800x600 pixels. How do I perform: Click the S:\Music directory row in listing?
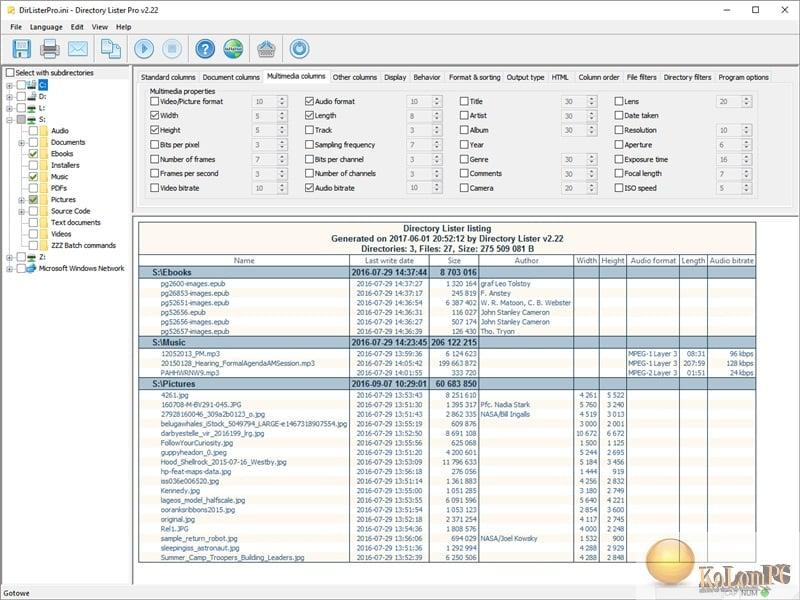447,342
